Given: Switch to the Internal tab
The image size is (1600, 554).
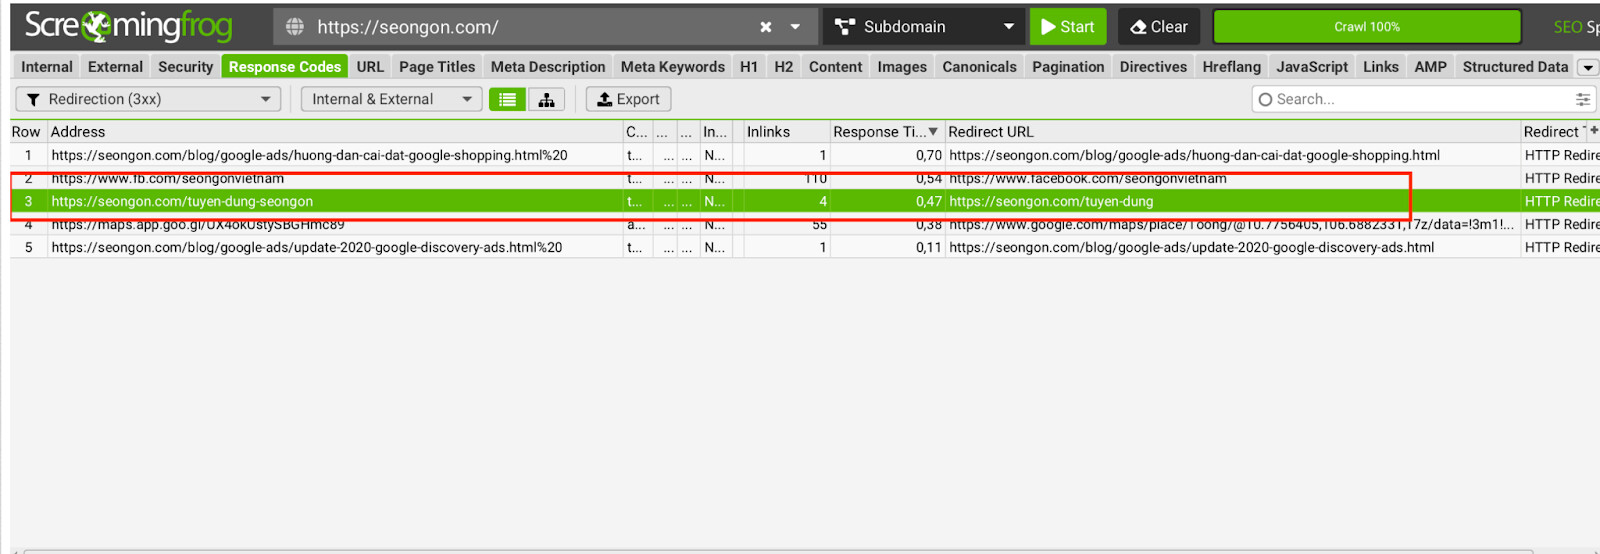Looking at the screenshot, I should point(47,67).
